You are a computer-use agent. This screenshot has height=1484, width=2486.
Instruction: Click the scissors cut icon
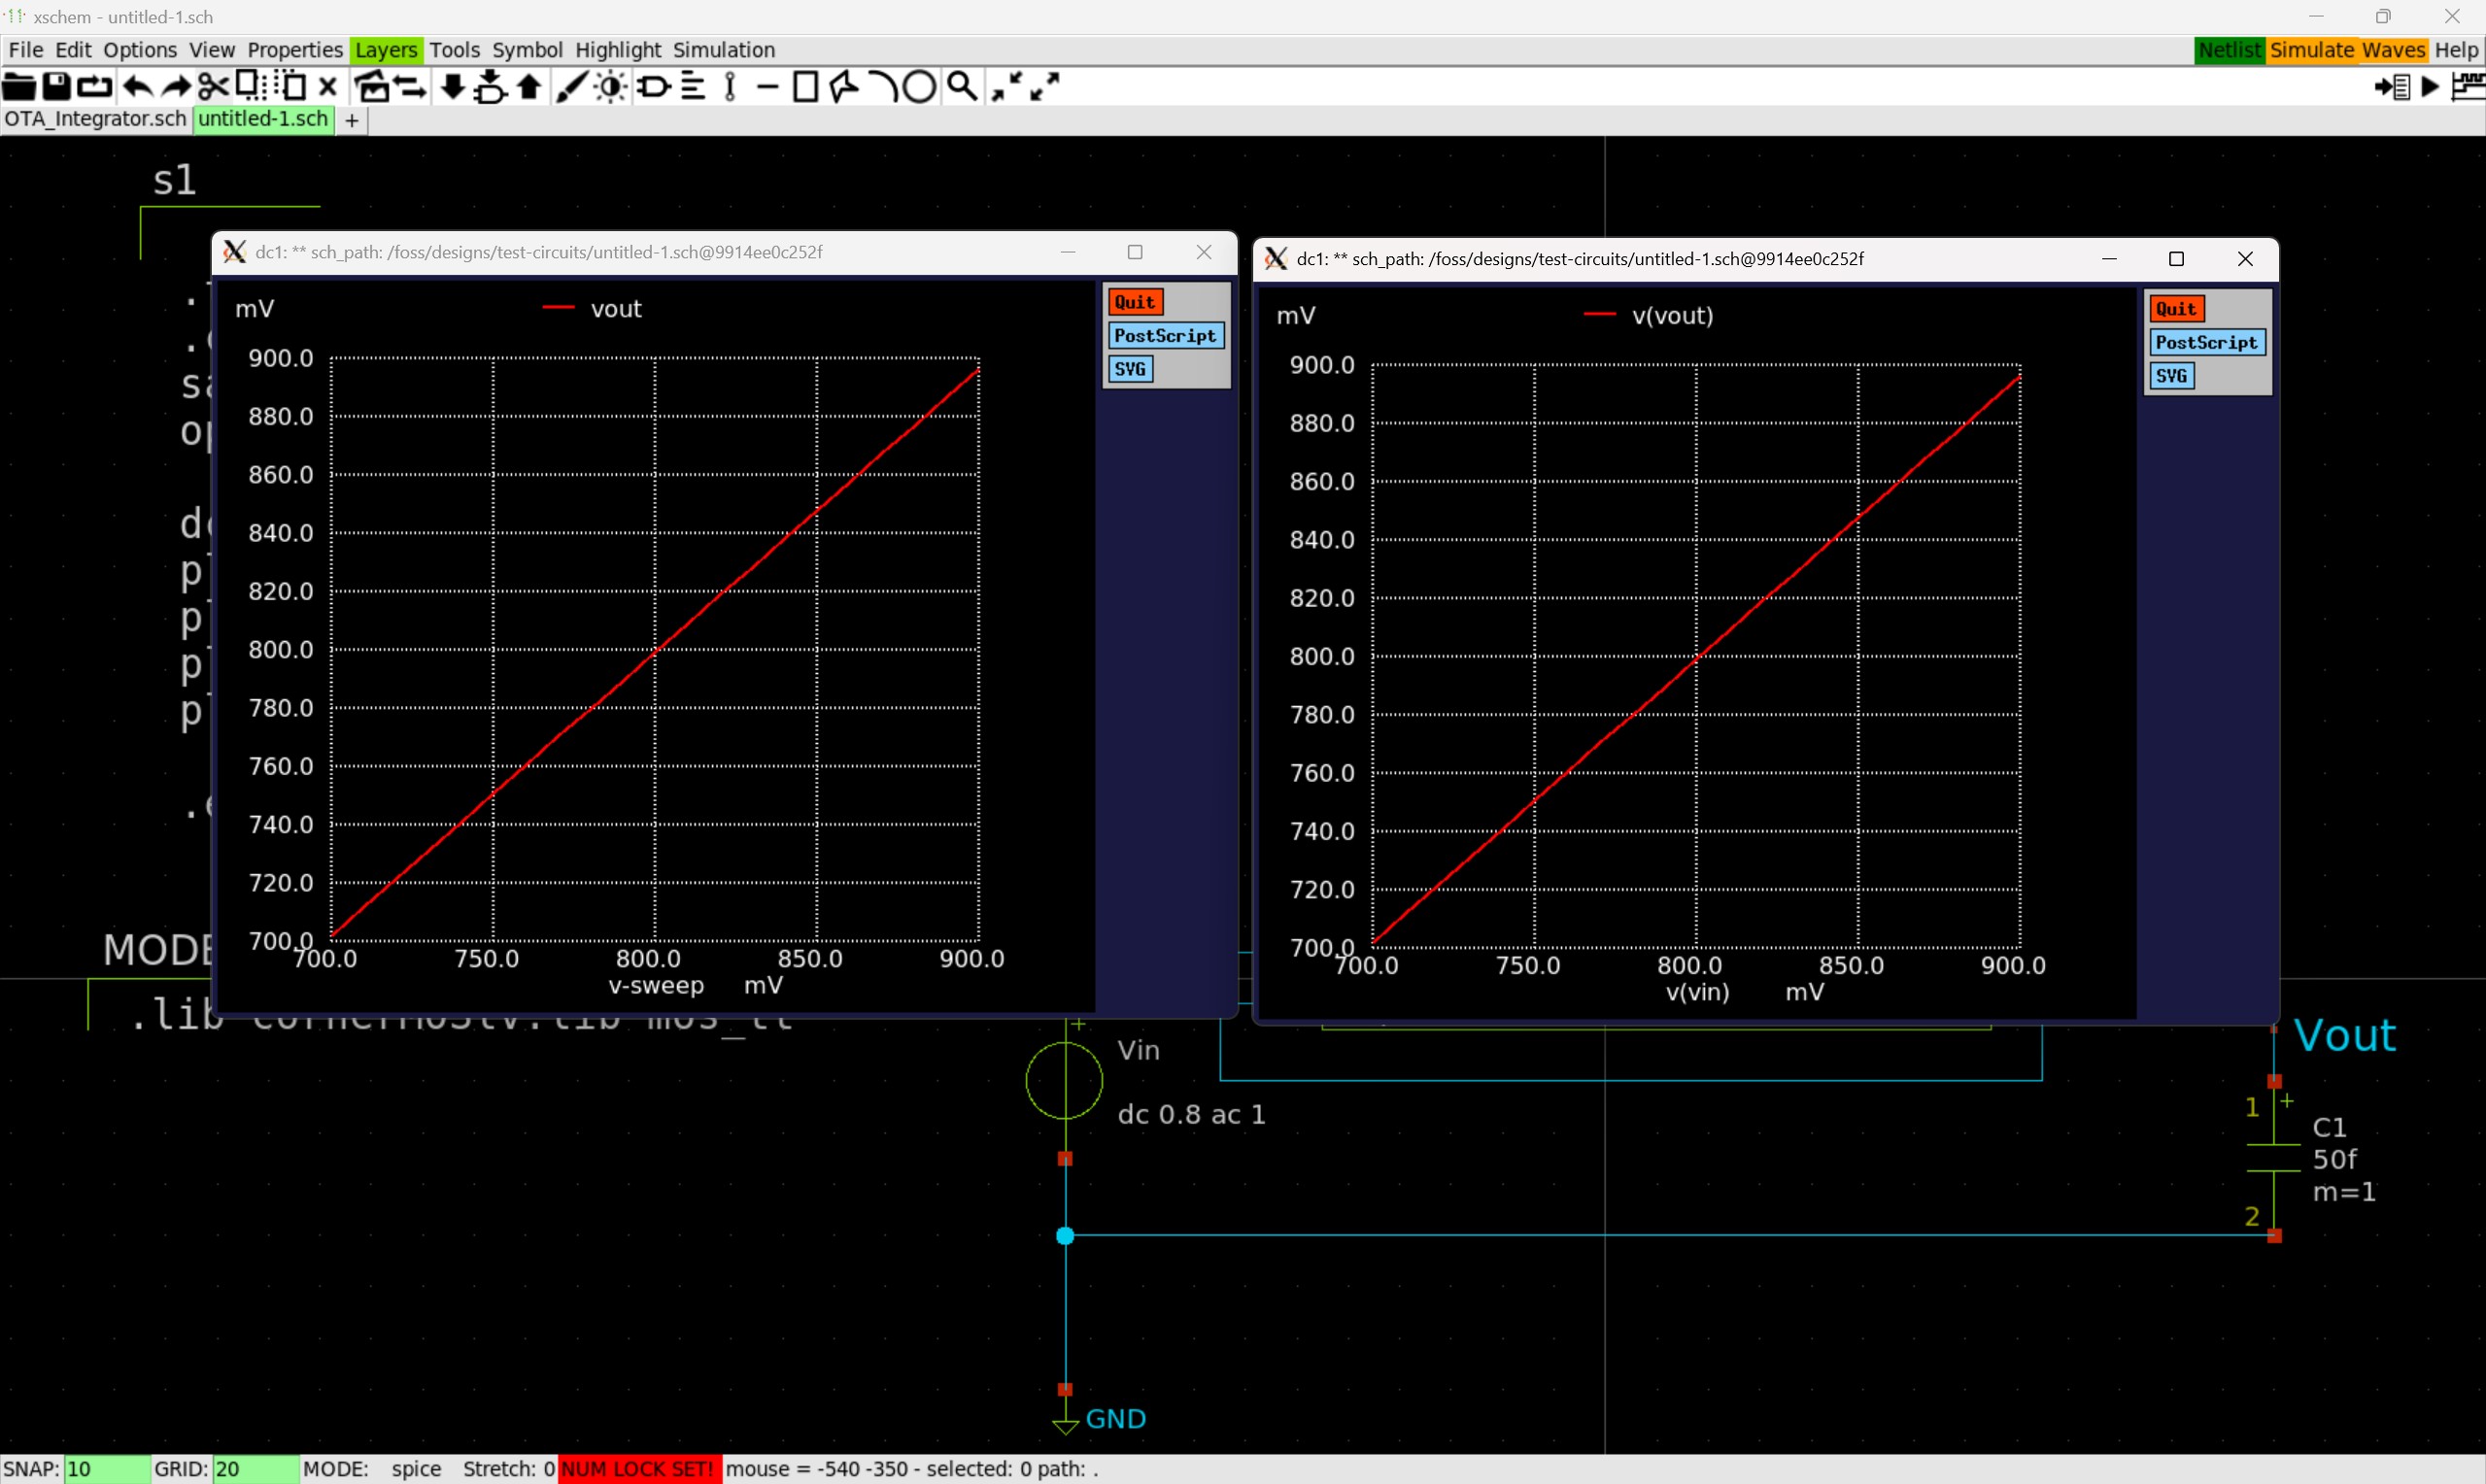pos(212,88)
